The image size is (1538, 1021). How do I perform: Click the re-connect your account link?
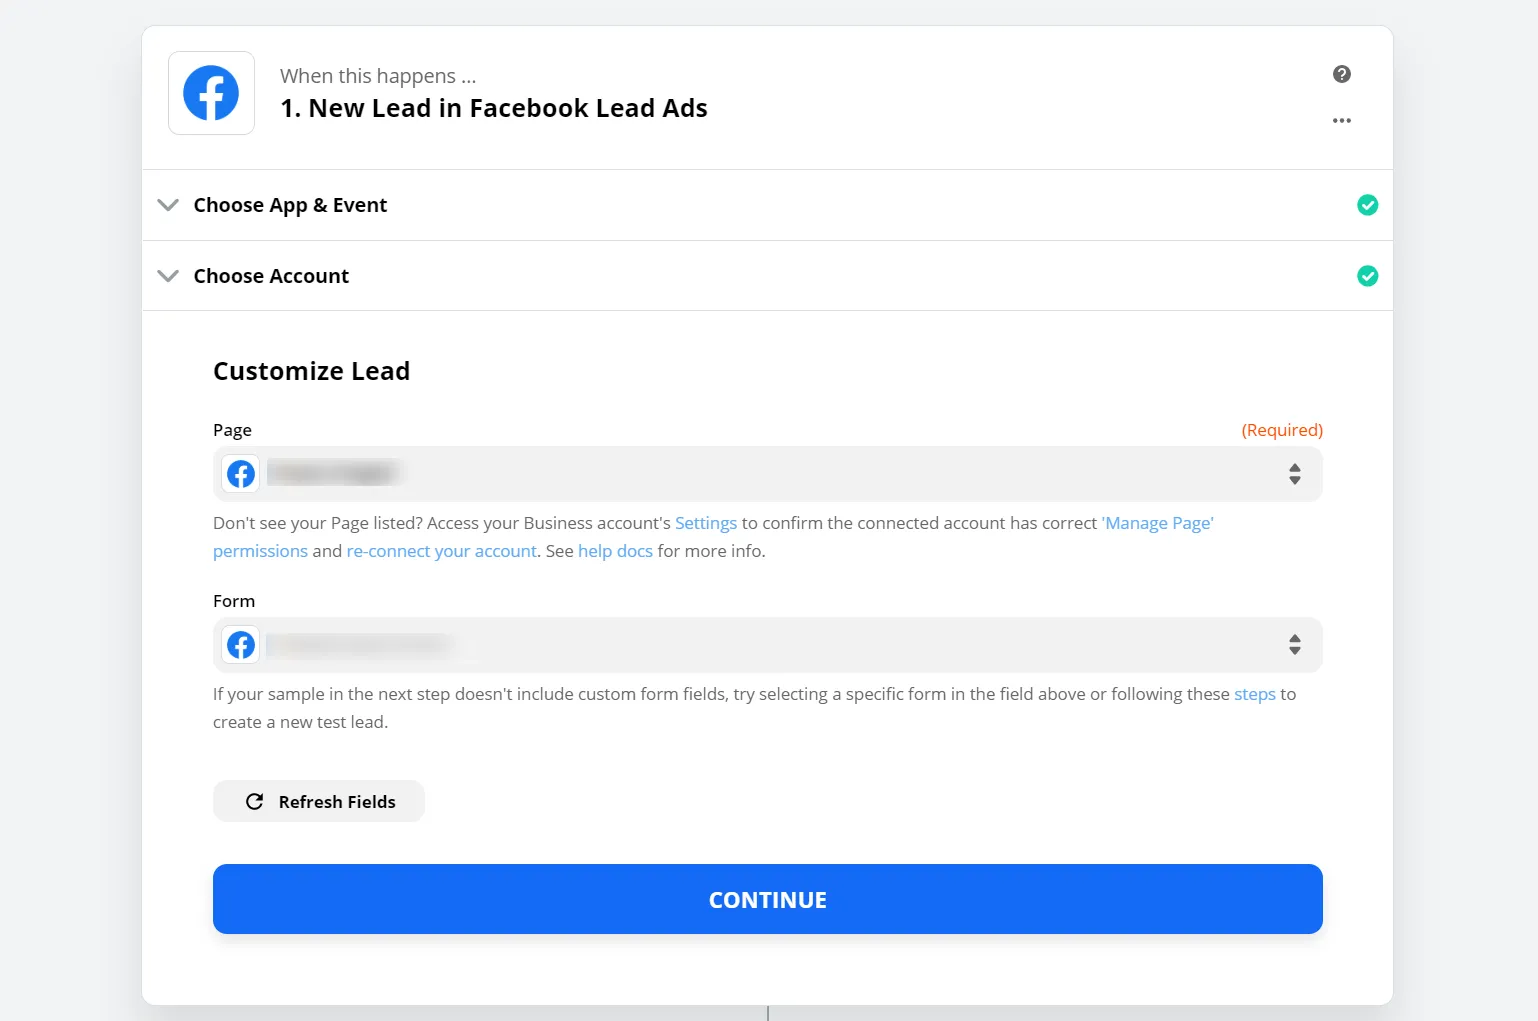tap(441, 551)
